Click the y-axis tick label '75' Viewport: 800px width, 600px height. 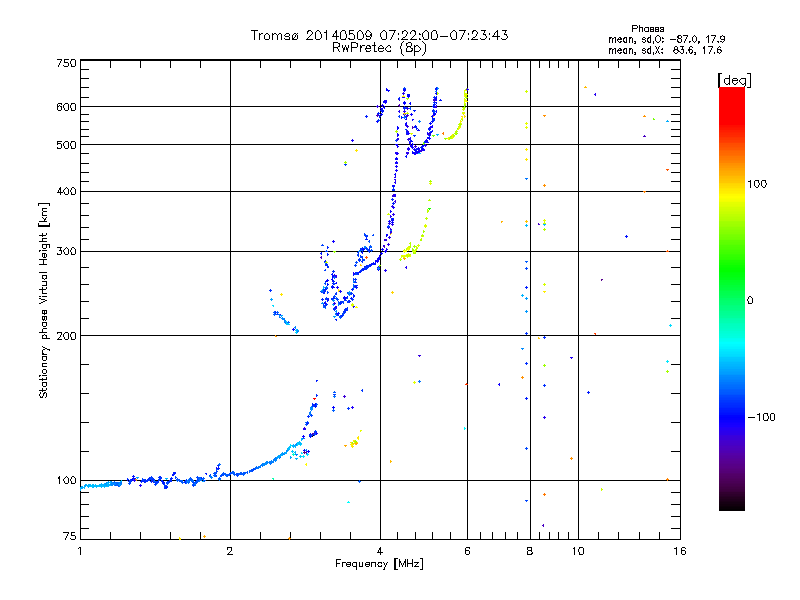click(x=70, y=536)
